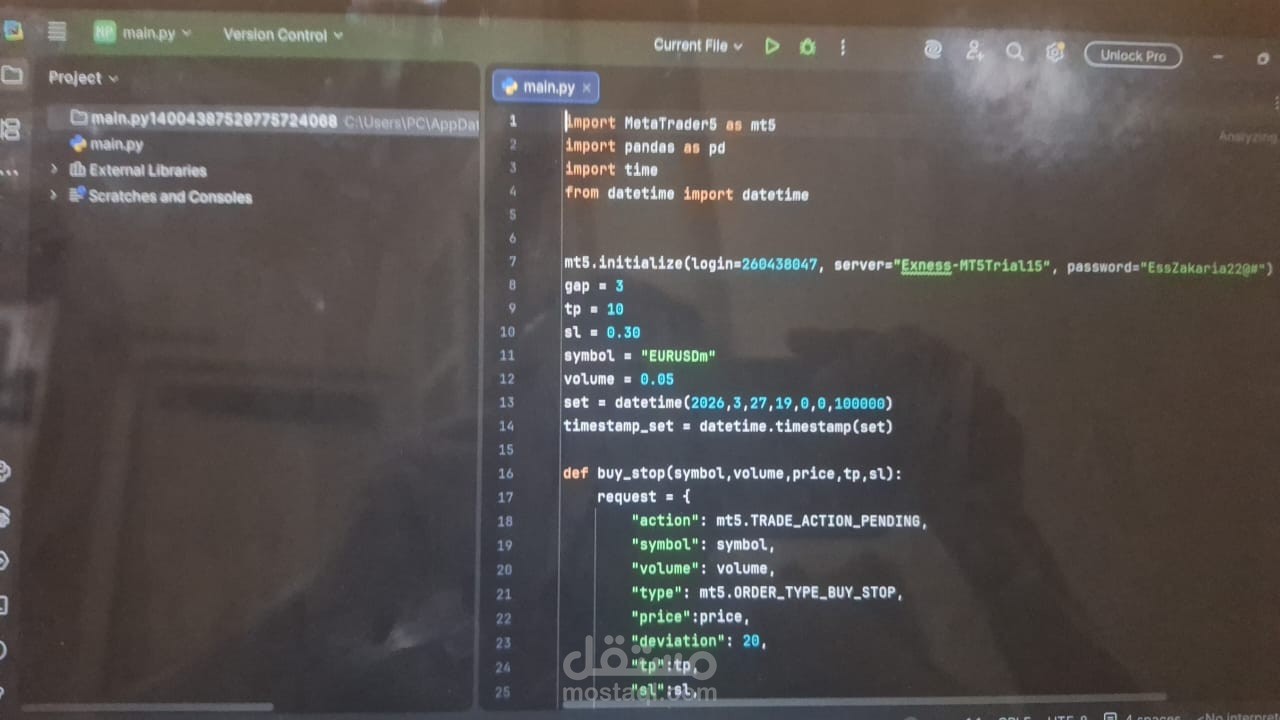Close the main.py editor tab
Screen dimensions: 1280x720
[x=587, y=88]
